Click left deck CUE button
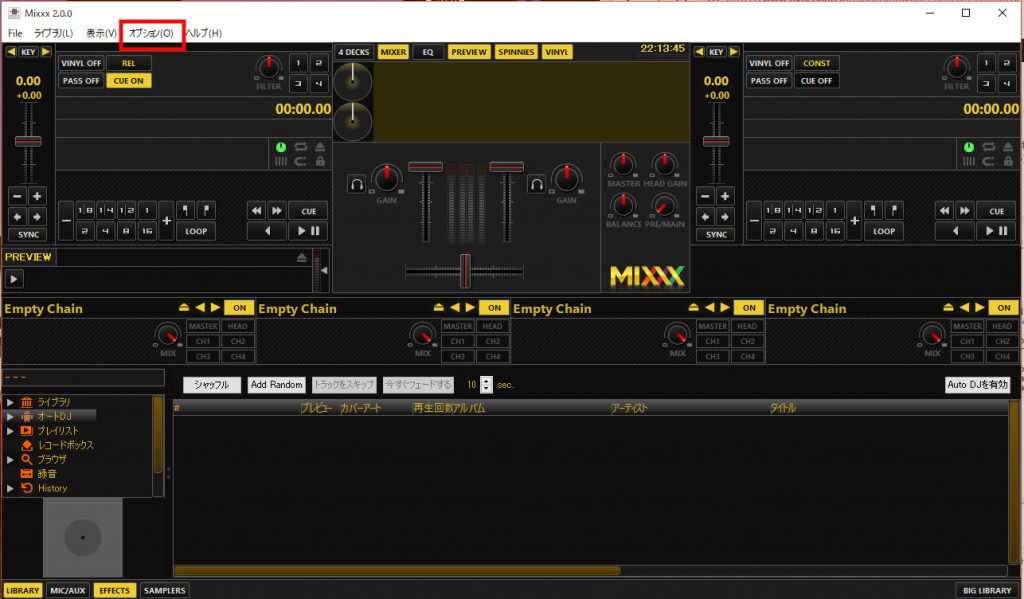The width and height of the screenshot is (1024, 599). tap(308, 211)
